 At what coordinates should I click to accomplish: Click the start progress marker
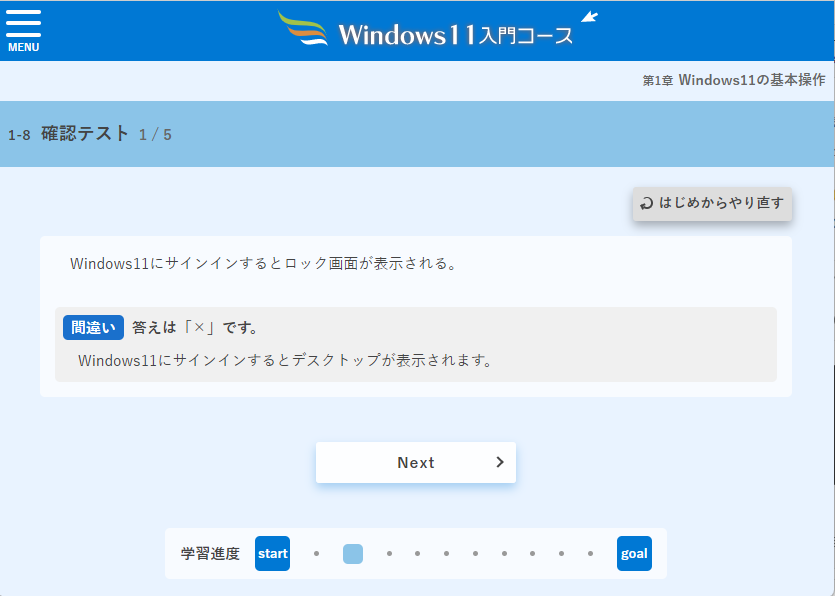pyautogui.click(x=272, y=553)
